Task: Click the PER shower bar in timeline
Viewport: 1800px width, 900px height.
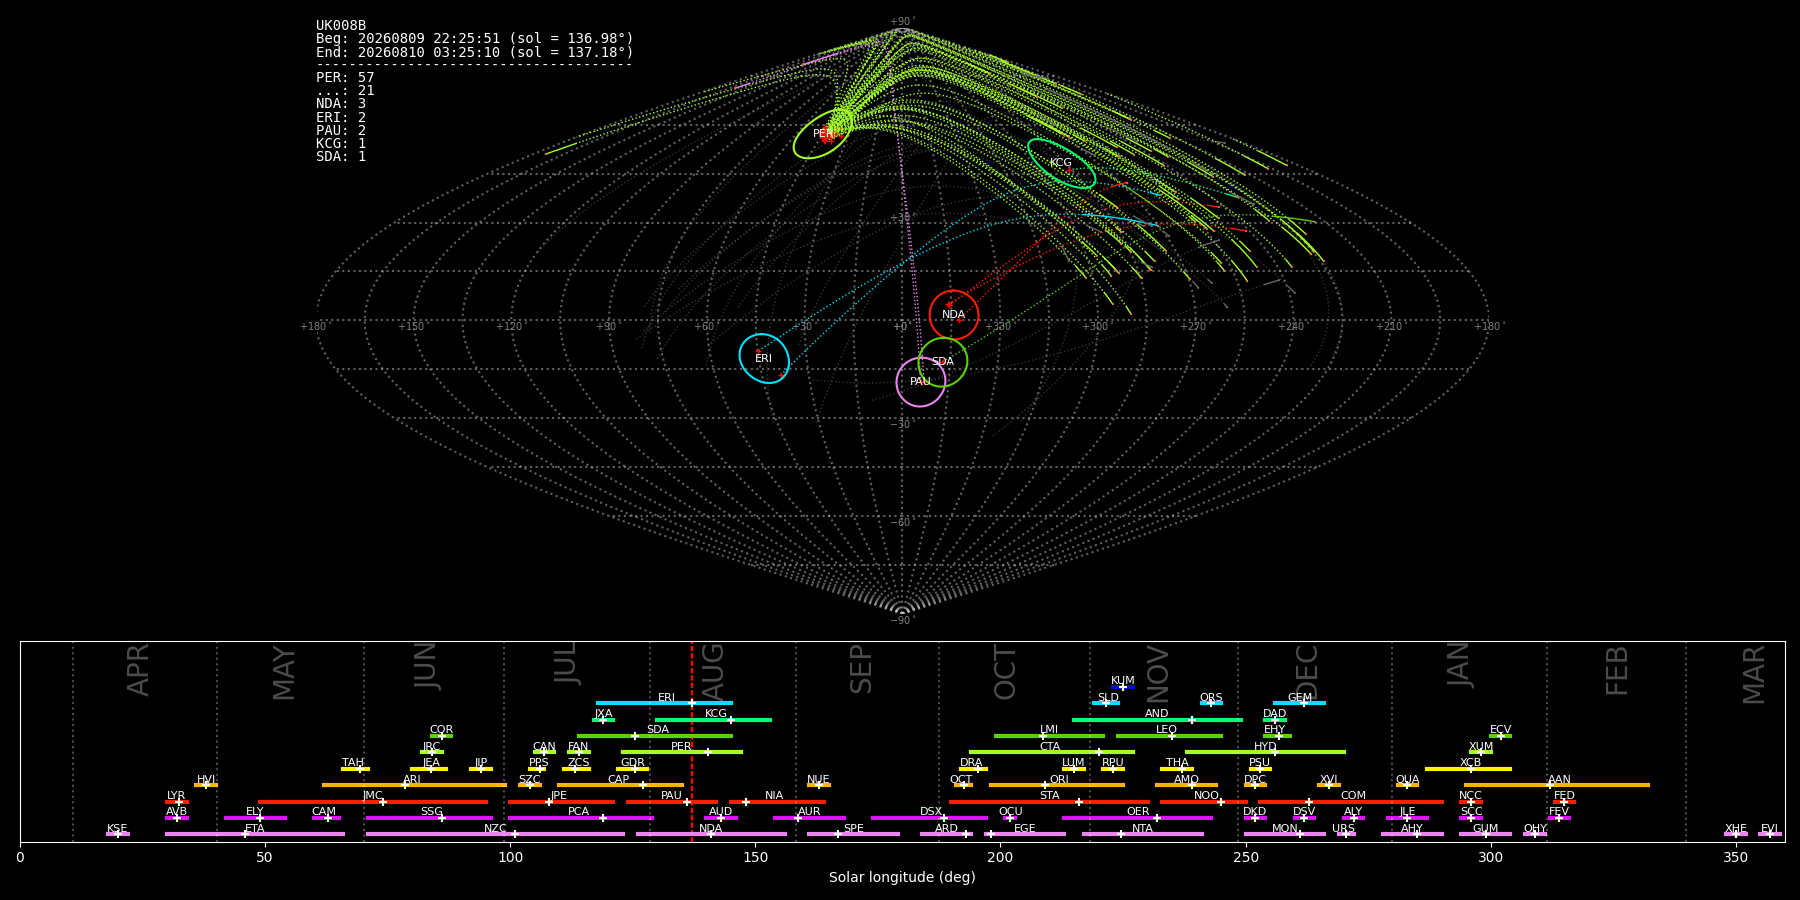Action: (682, 752)
